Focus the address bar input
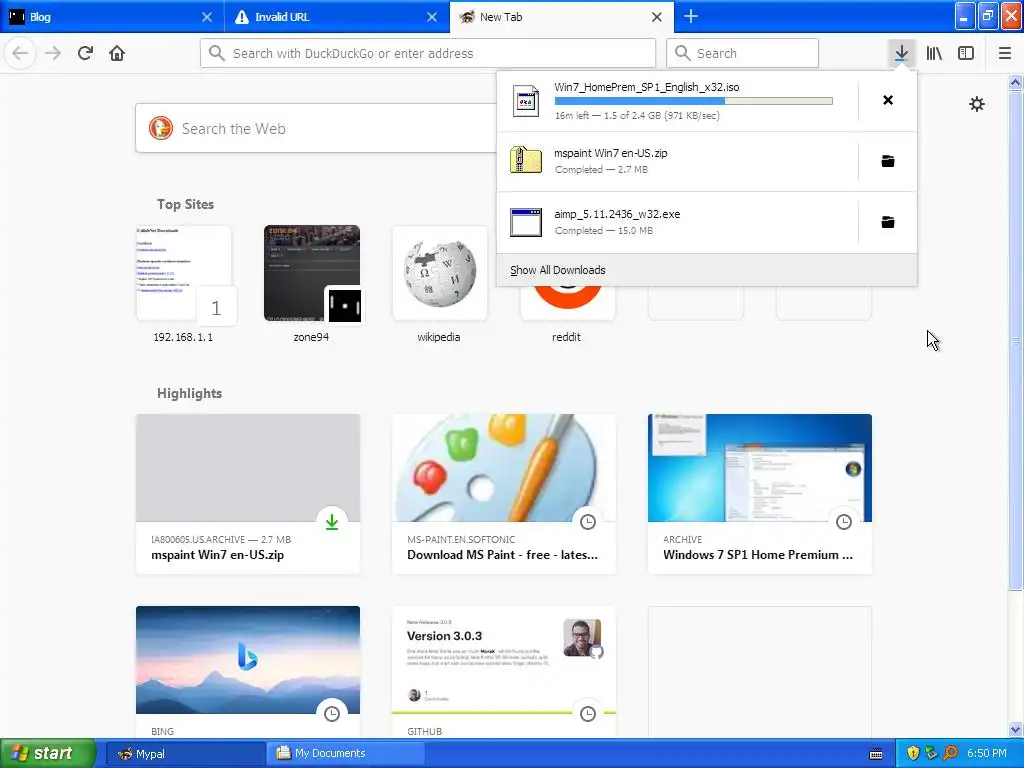1024x768 pixels. pos(428,53)
